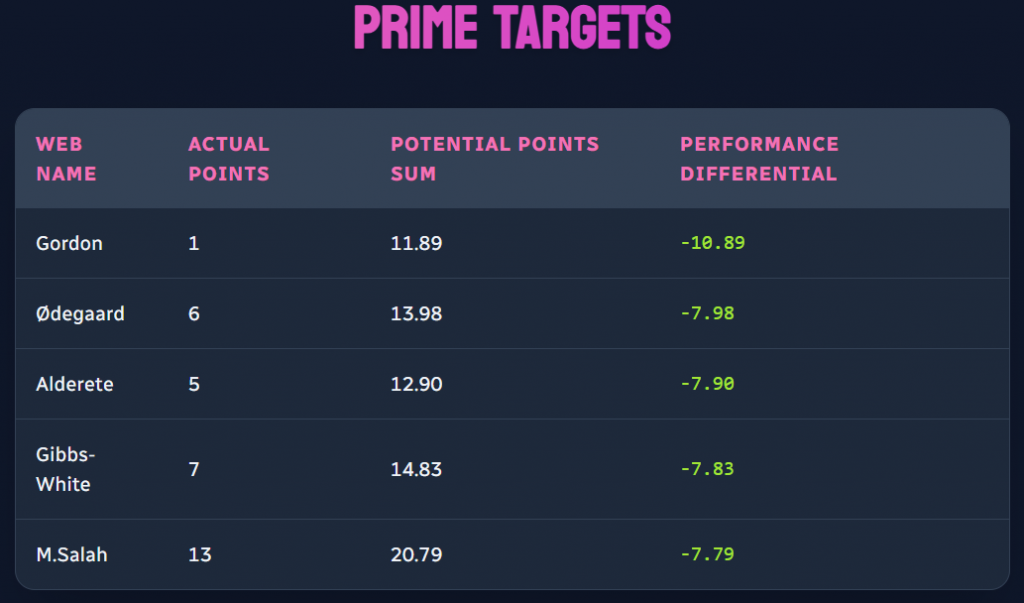Click Alderete's differential value -7.90
Screen dimensions: 1024x603
point(707,384)
